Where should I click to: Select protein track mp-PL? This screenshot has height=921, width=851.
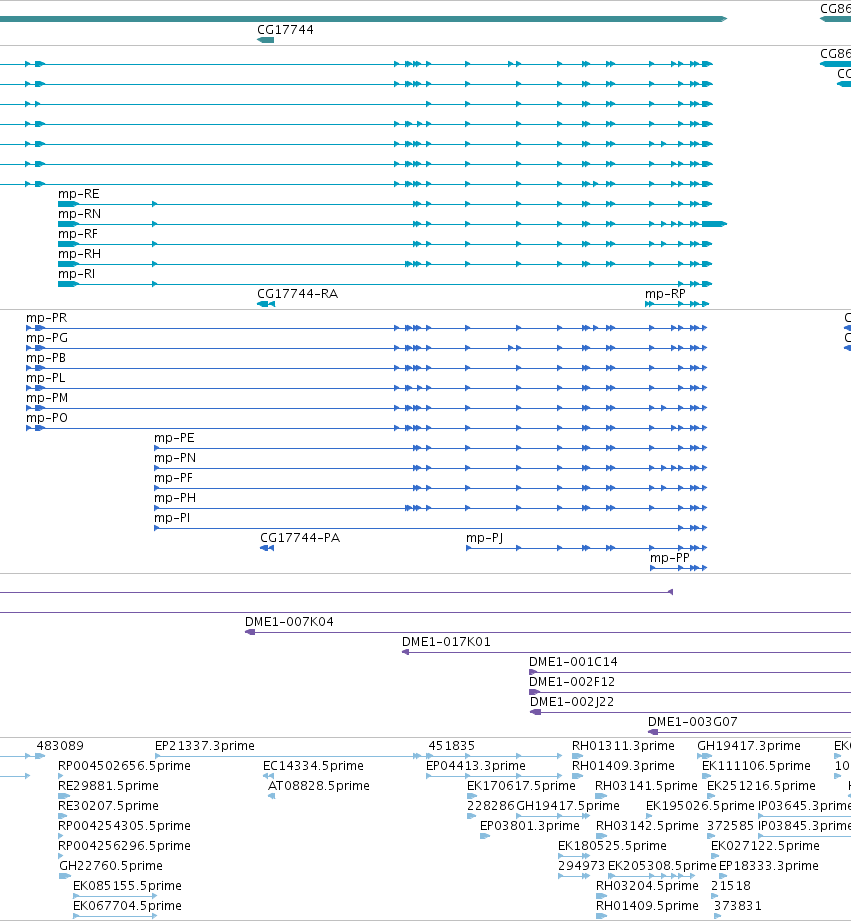point(366,388)
